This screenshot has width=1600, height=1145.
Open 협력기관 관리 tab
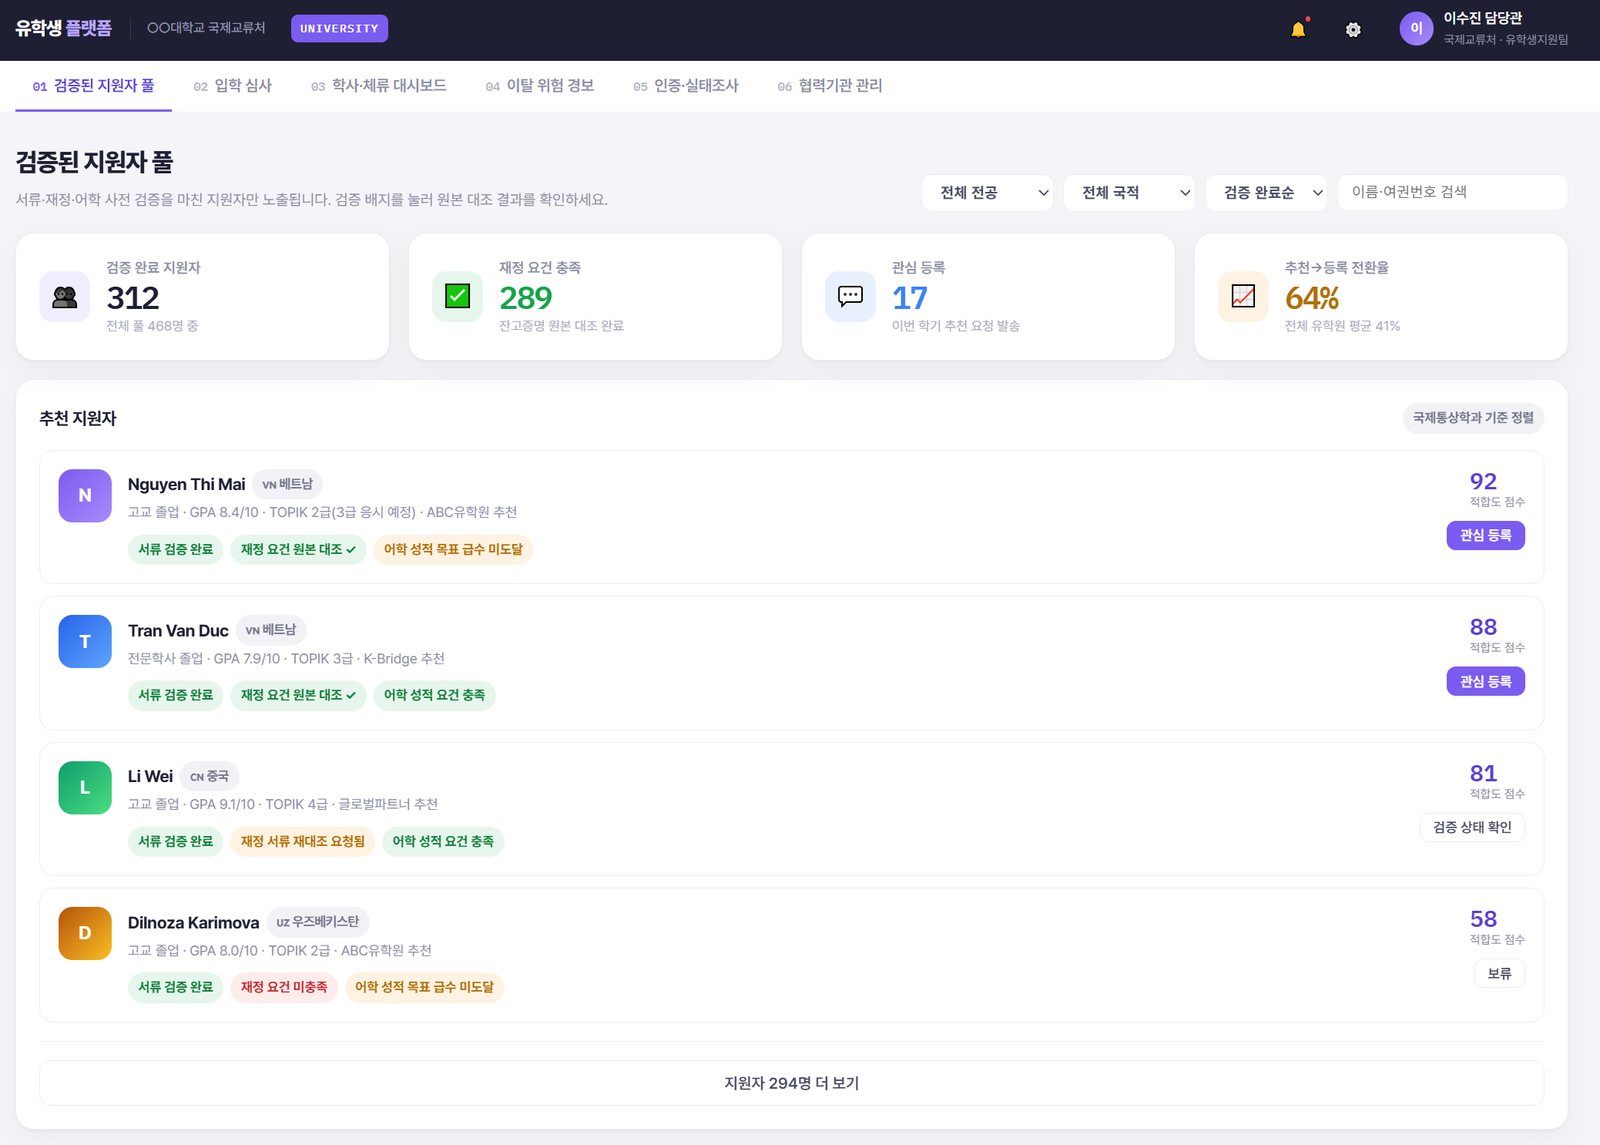click(830, 86)
